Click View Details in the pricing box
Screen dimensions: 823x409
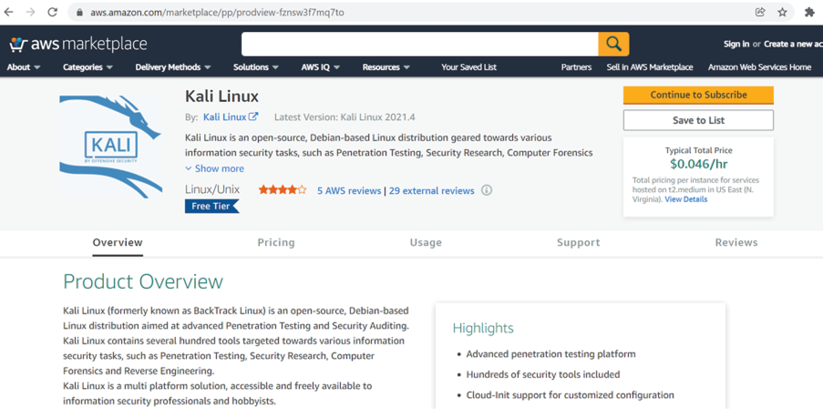[686, 200]
